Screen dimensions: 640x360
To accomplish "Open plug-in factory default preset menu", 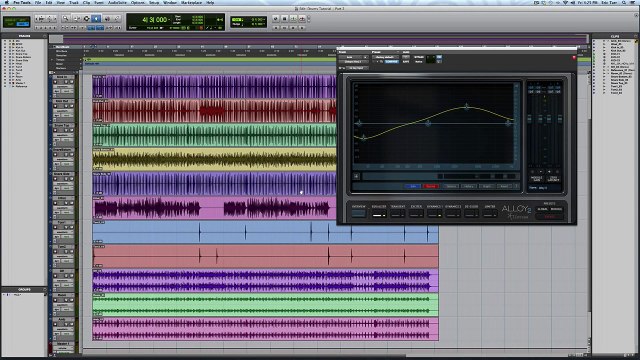I will 385,57.
